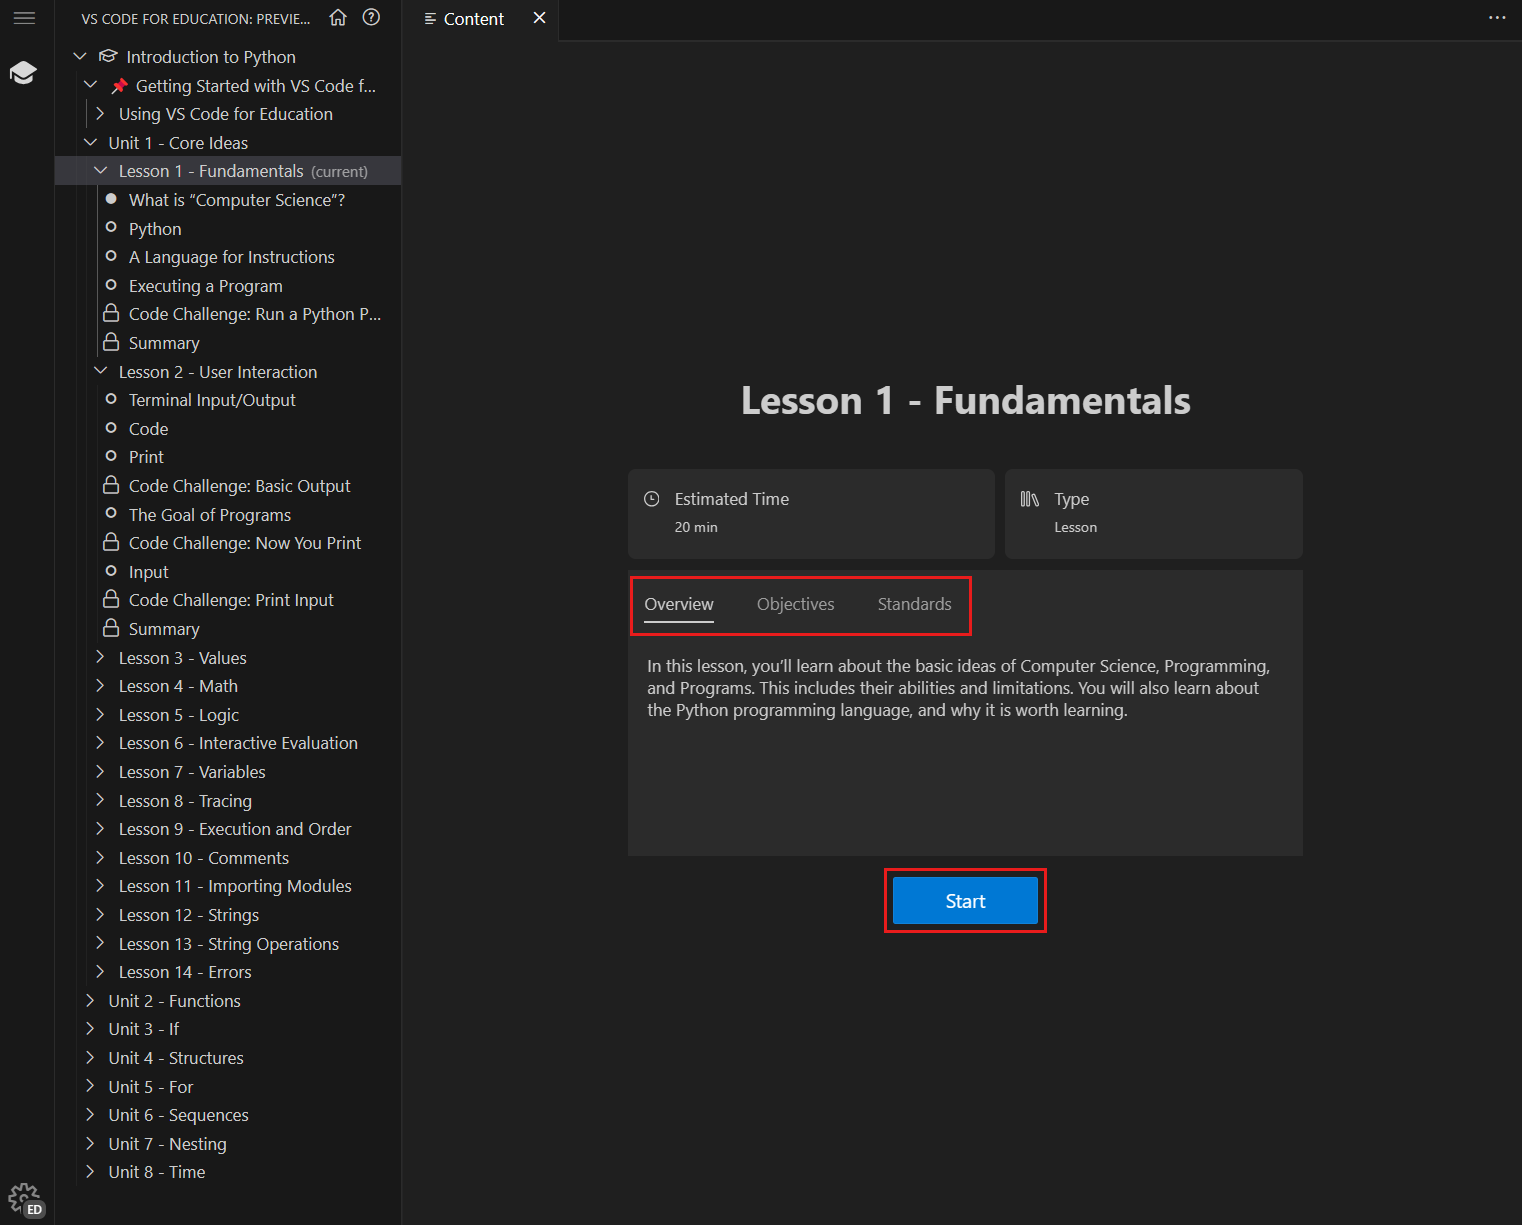The image size is (1522, 1225).
Task: Switch to the Objectives tab
Action: (795, 604)
